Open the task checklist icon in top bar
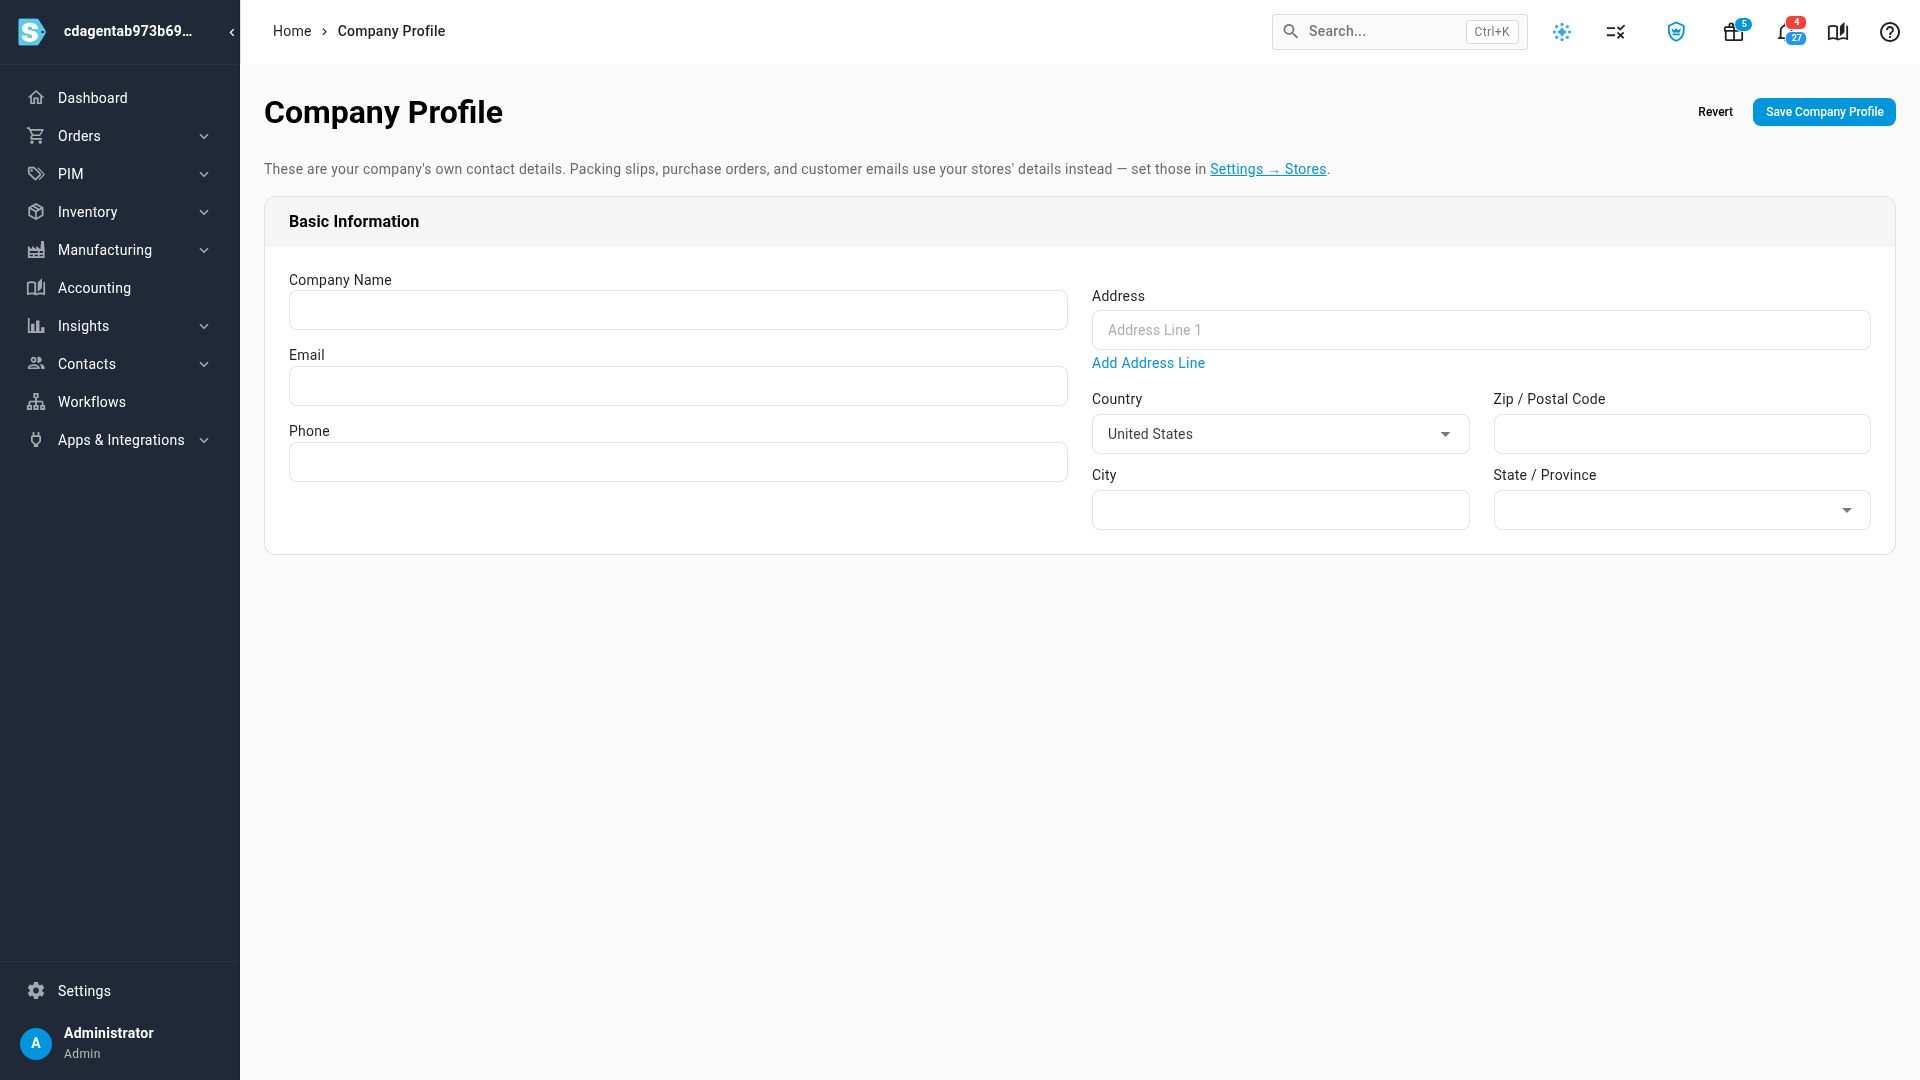The width and height of the screenshot is (1920, 1080). click(x=1616, y=32)
